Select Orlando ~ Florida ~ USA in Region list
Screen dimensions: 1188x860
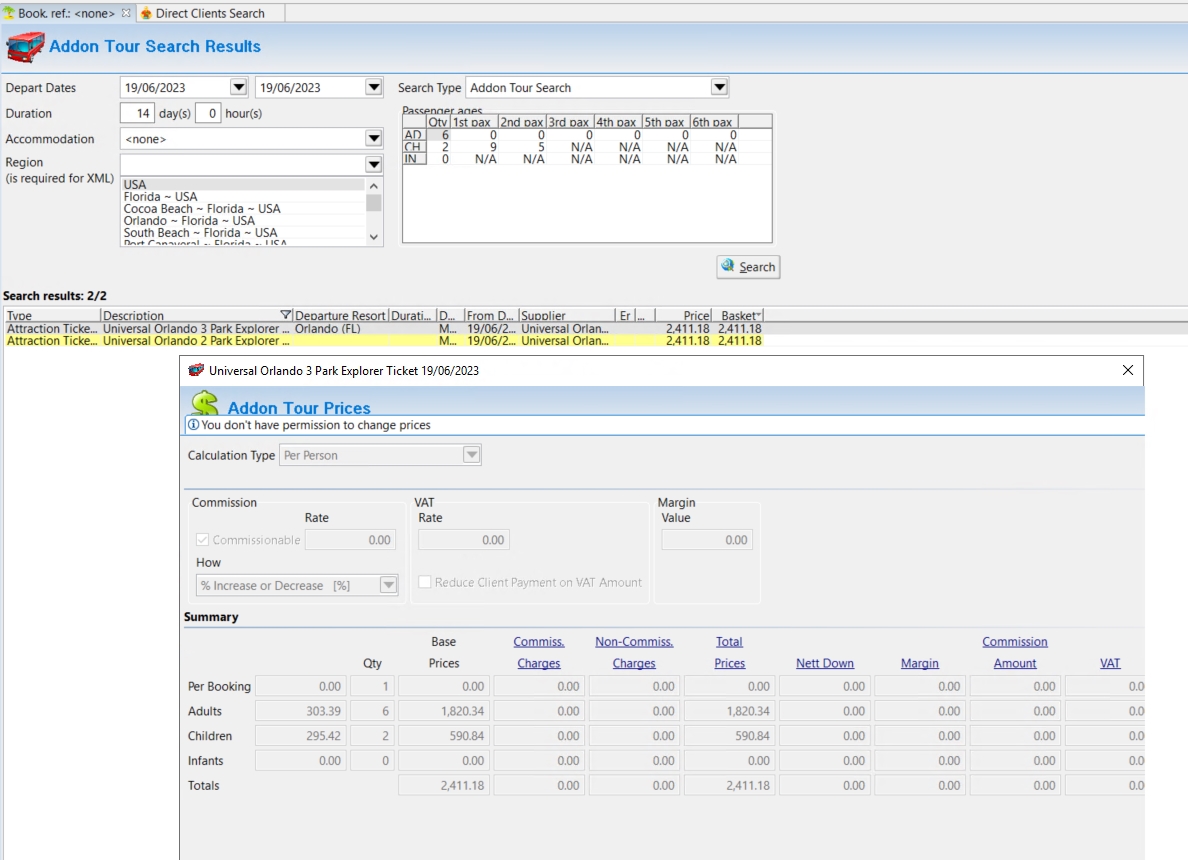click(x=189, y=221)
